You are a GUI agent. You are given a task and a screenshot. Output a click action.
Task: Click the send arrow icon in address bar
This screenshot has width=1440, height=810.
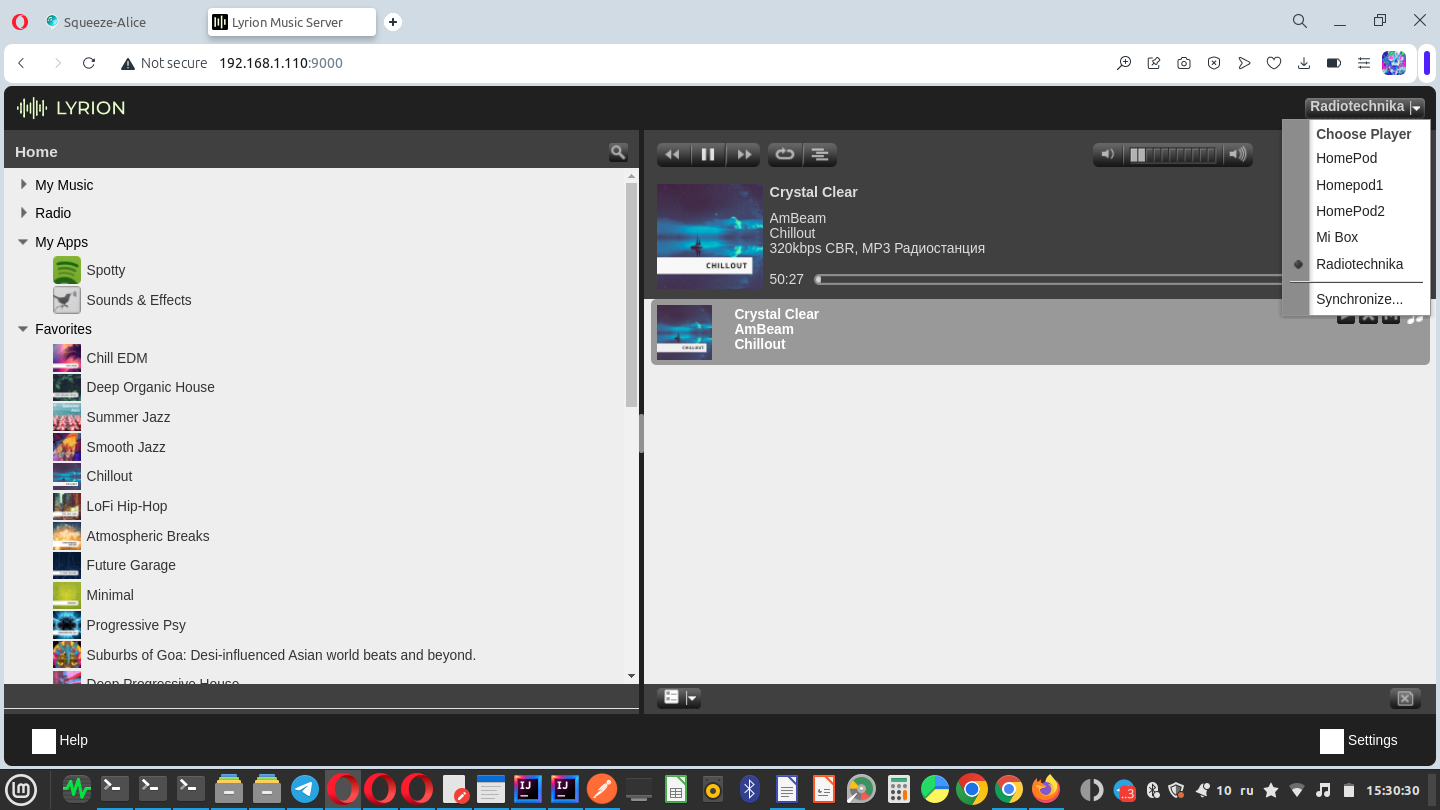1244,63
